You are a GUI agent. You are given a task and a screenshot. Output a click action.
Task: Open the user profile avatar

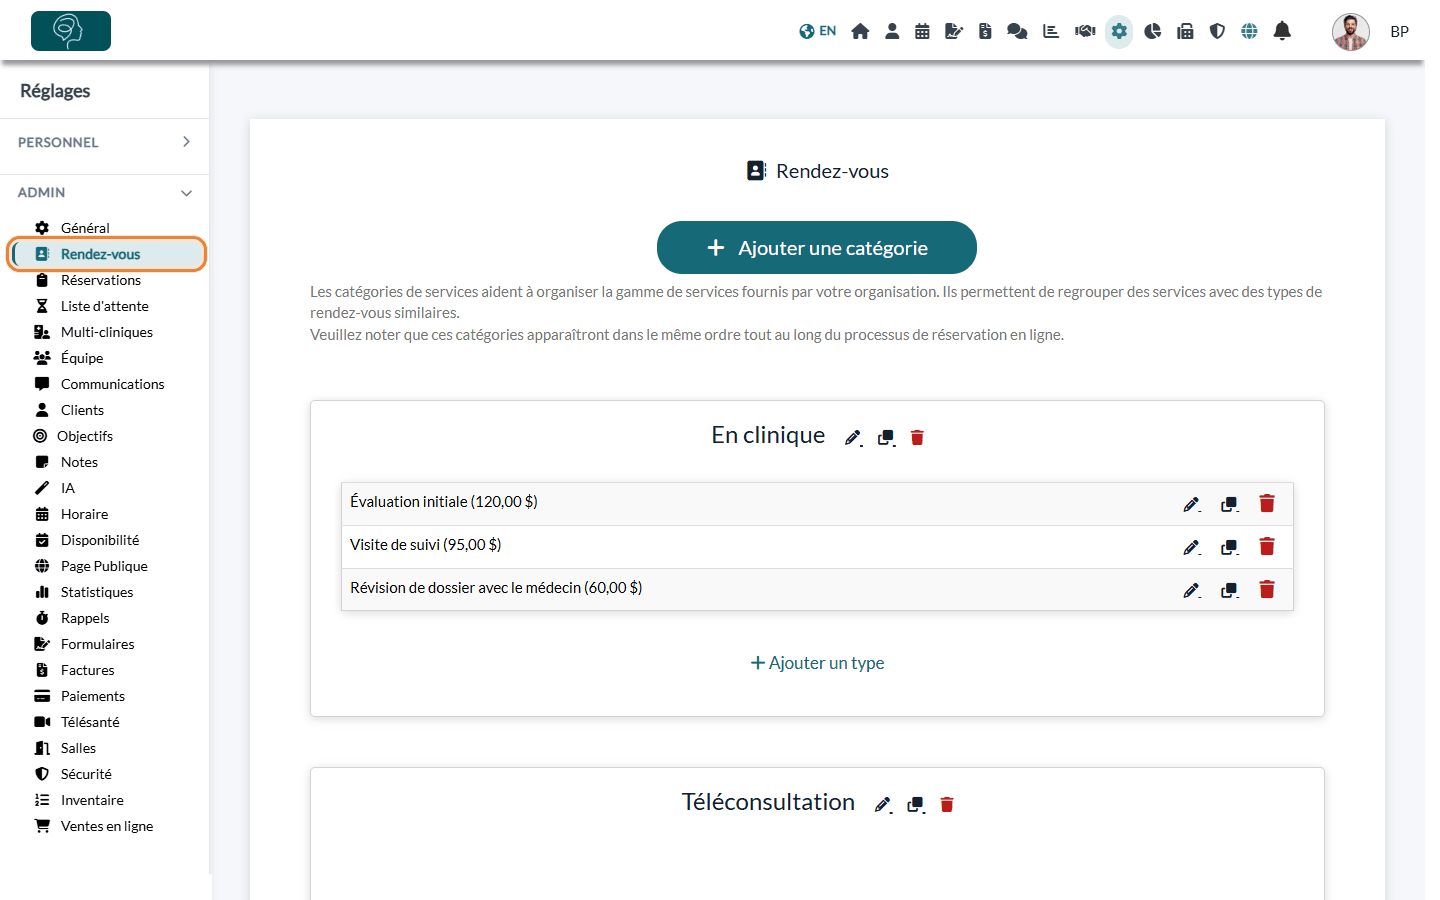[x=1350, y=32]
